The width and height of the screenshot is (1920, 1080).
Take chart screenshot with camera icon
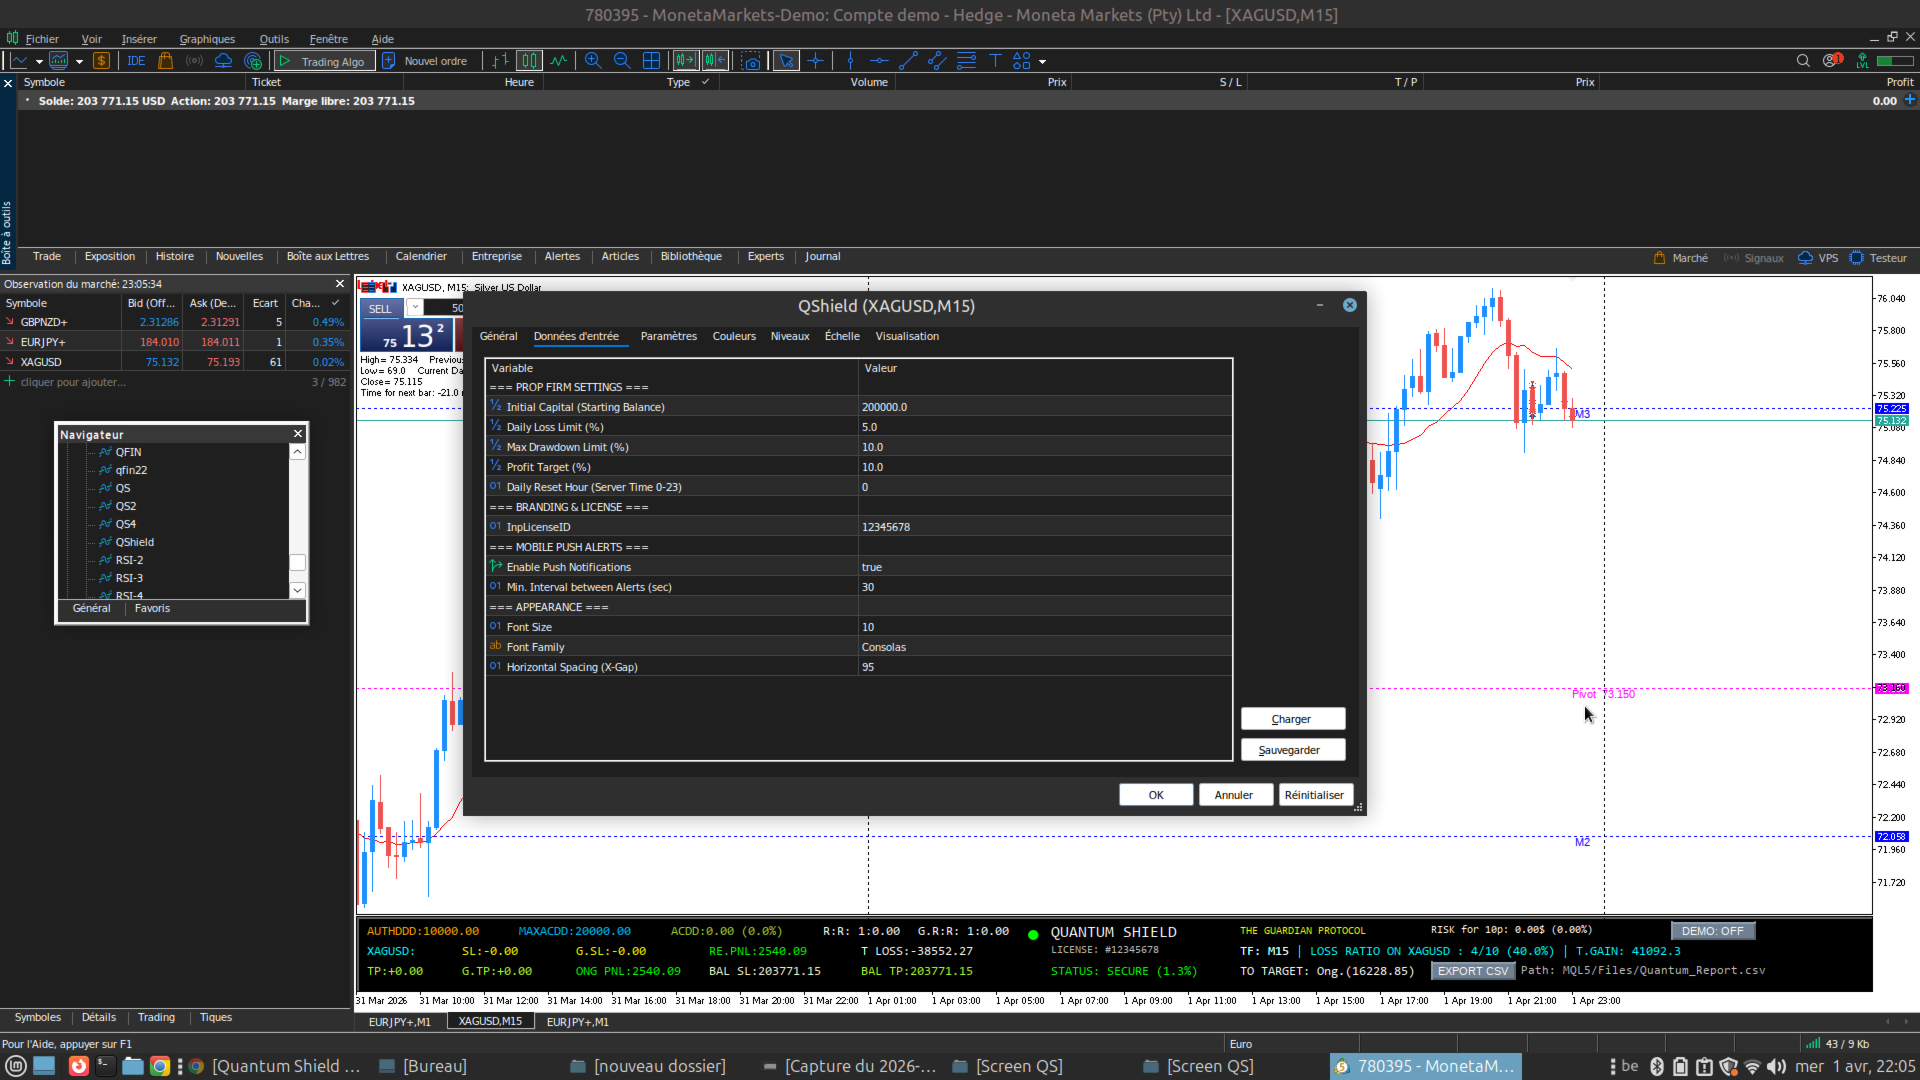tap(751, 61)
